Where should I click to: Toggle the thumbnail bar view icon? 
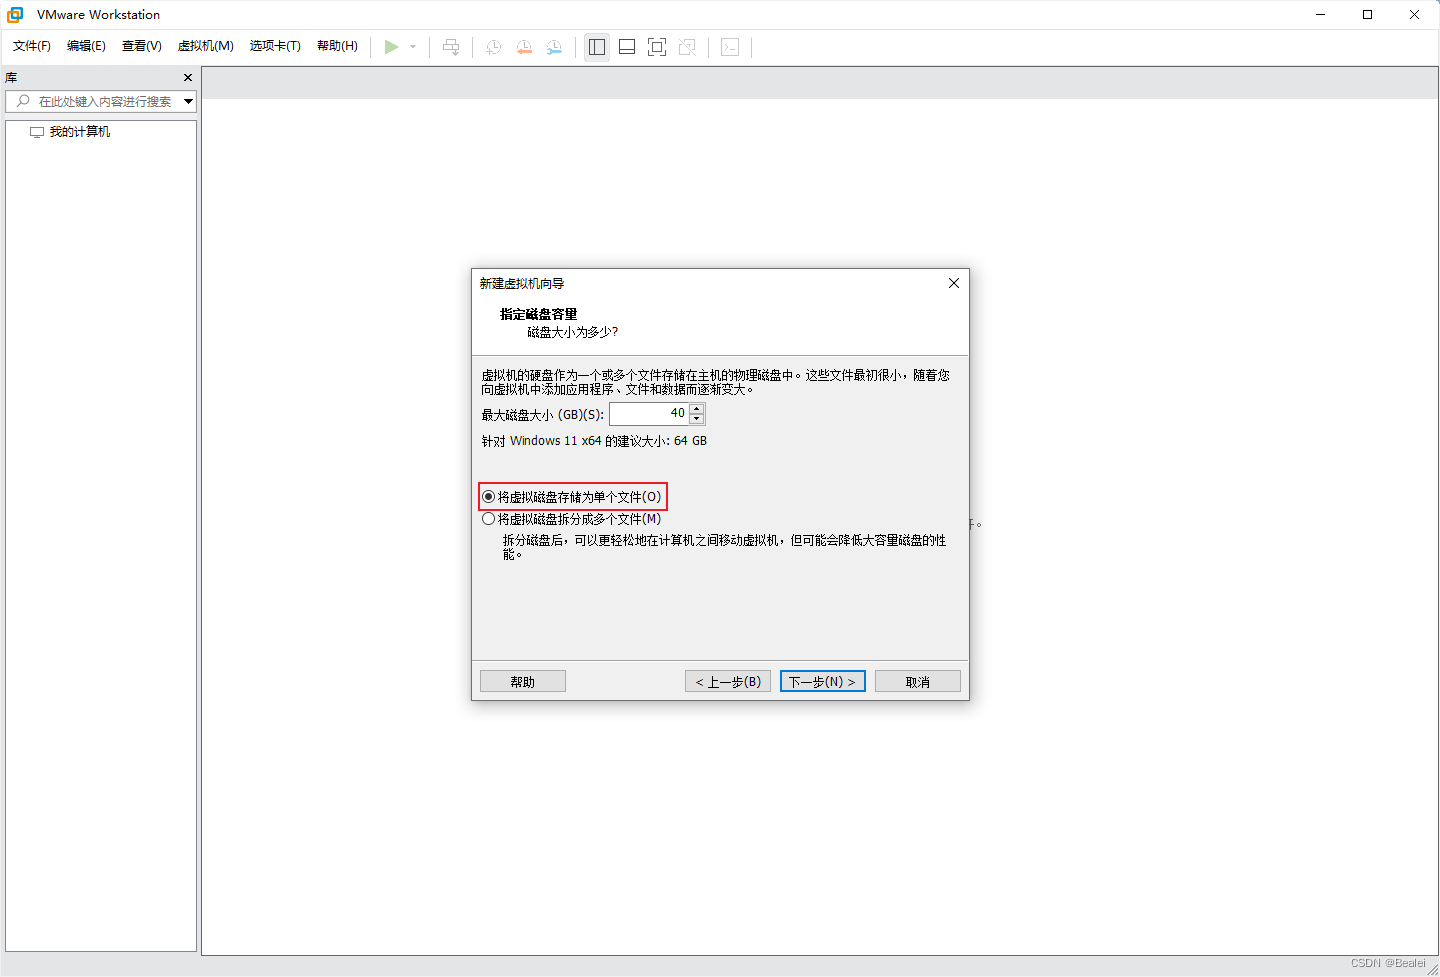[627, 47]
